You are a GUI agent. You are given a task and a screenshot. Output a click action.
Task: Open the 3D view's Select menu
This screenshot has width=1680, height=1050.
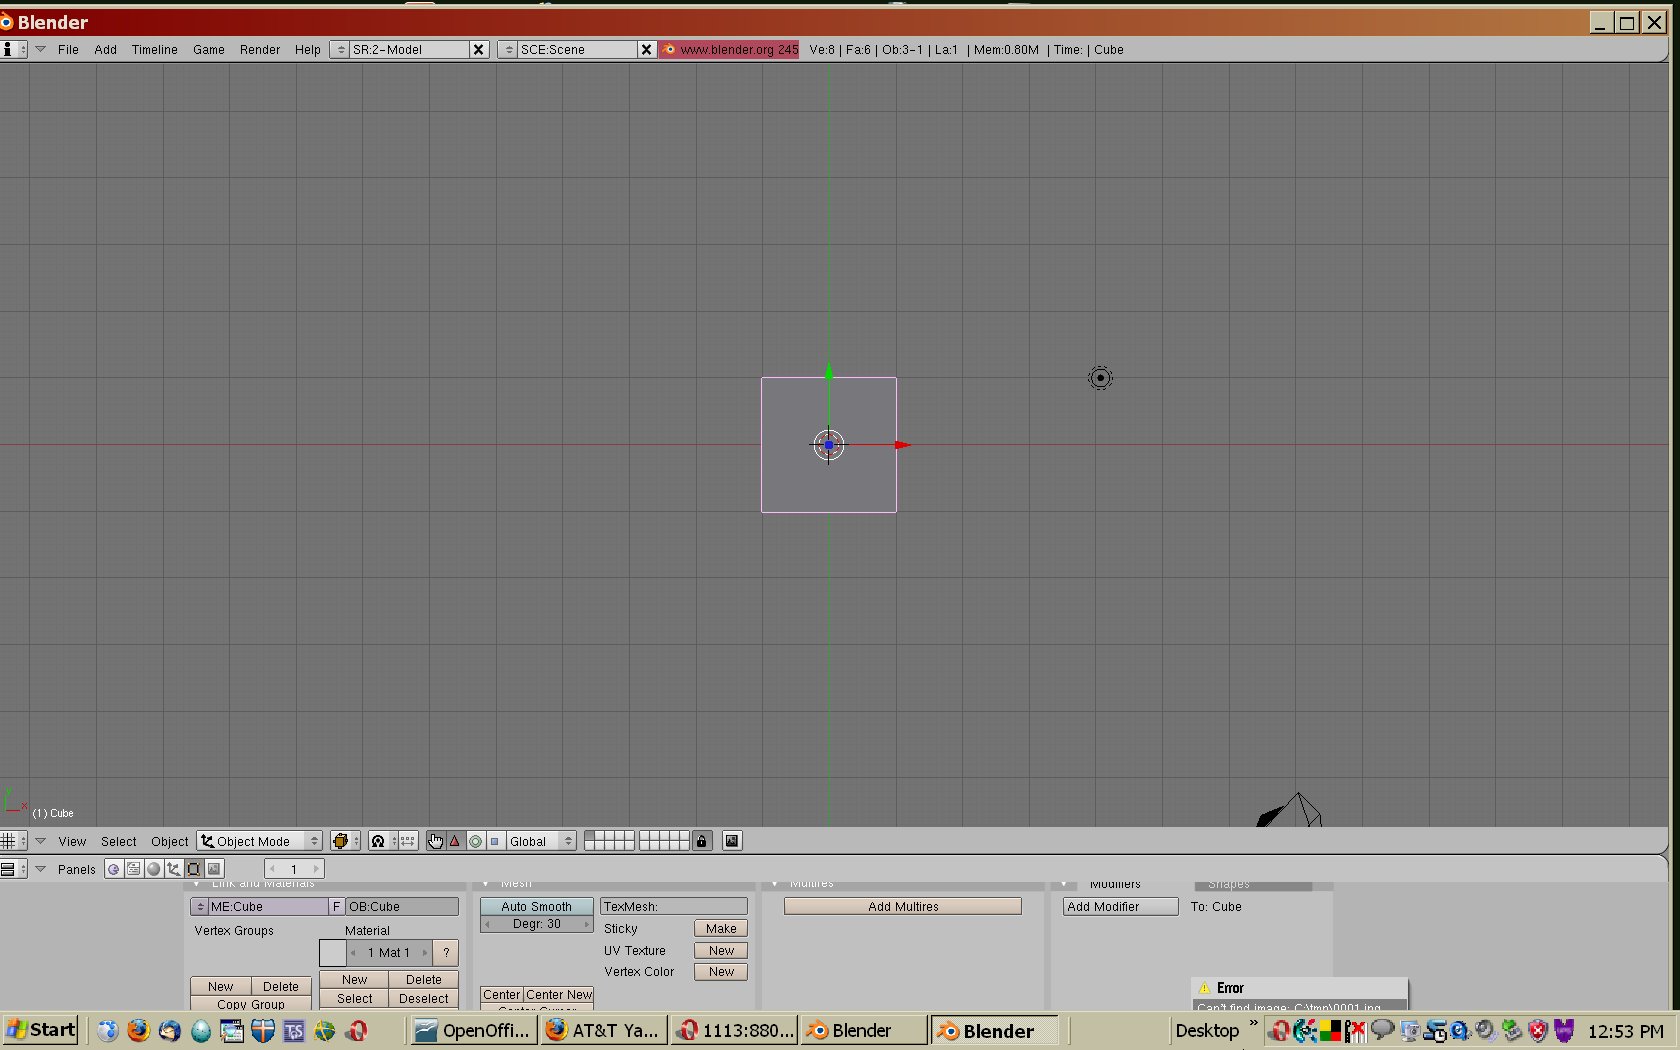point(118,841)
